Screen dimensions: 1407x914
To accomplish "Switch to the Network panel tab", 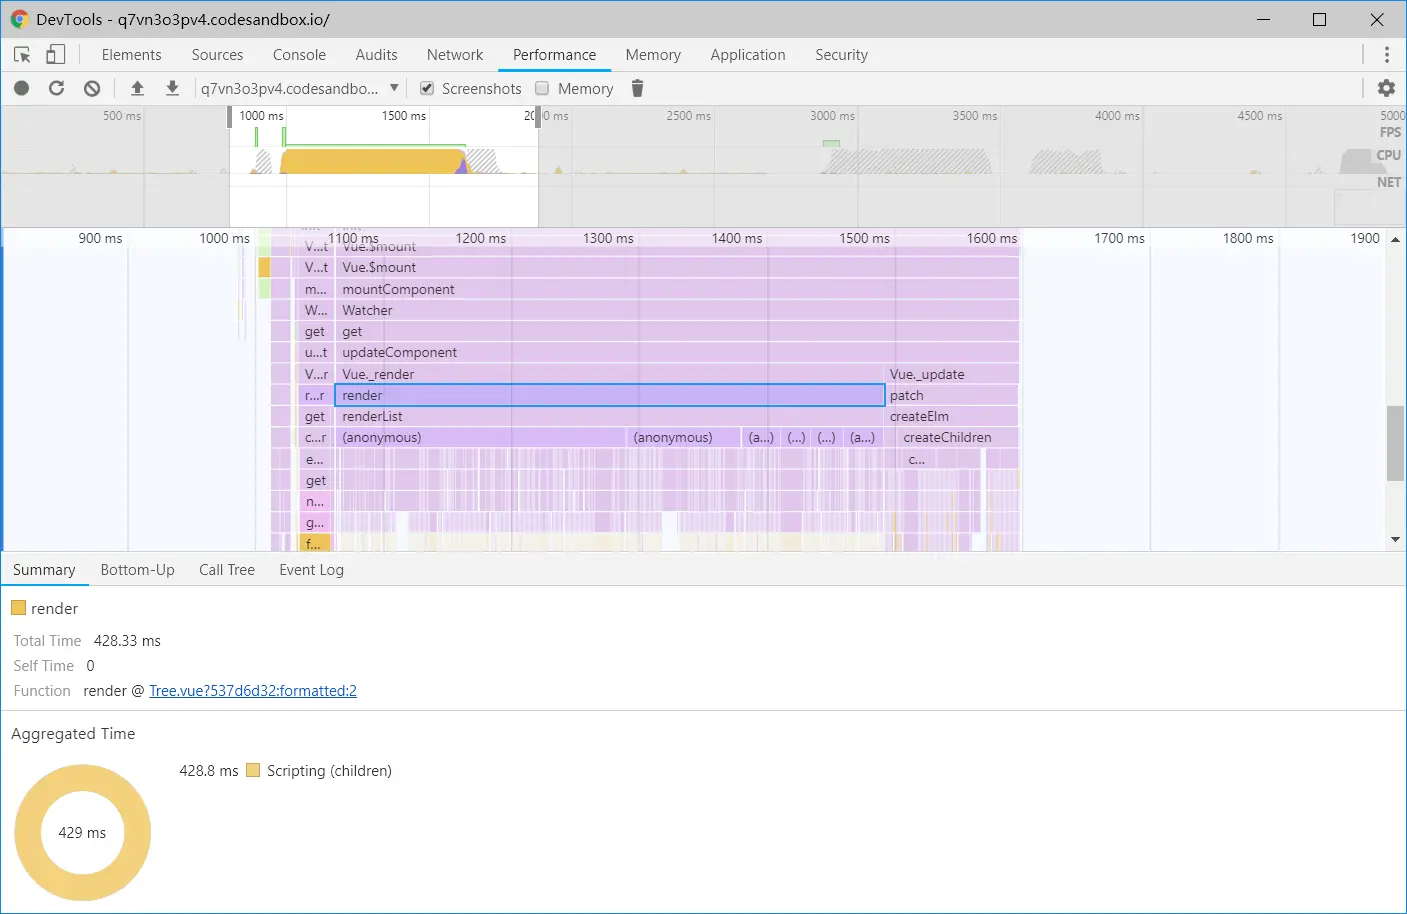I will coord(455,55).
